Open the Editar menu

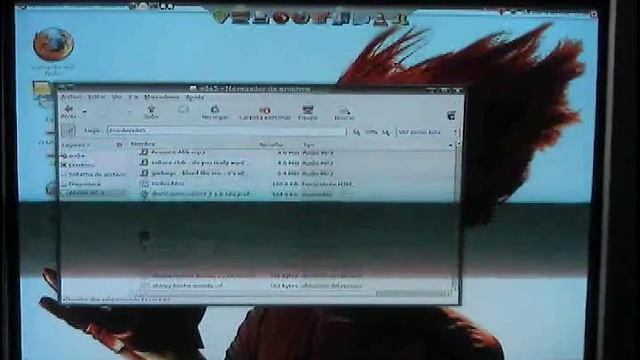tap(97, 97)
